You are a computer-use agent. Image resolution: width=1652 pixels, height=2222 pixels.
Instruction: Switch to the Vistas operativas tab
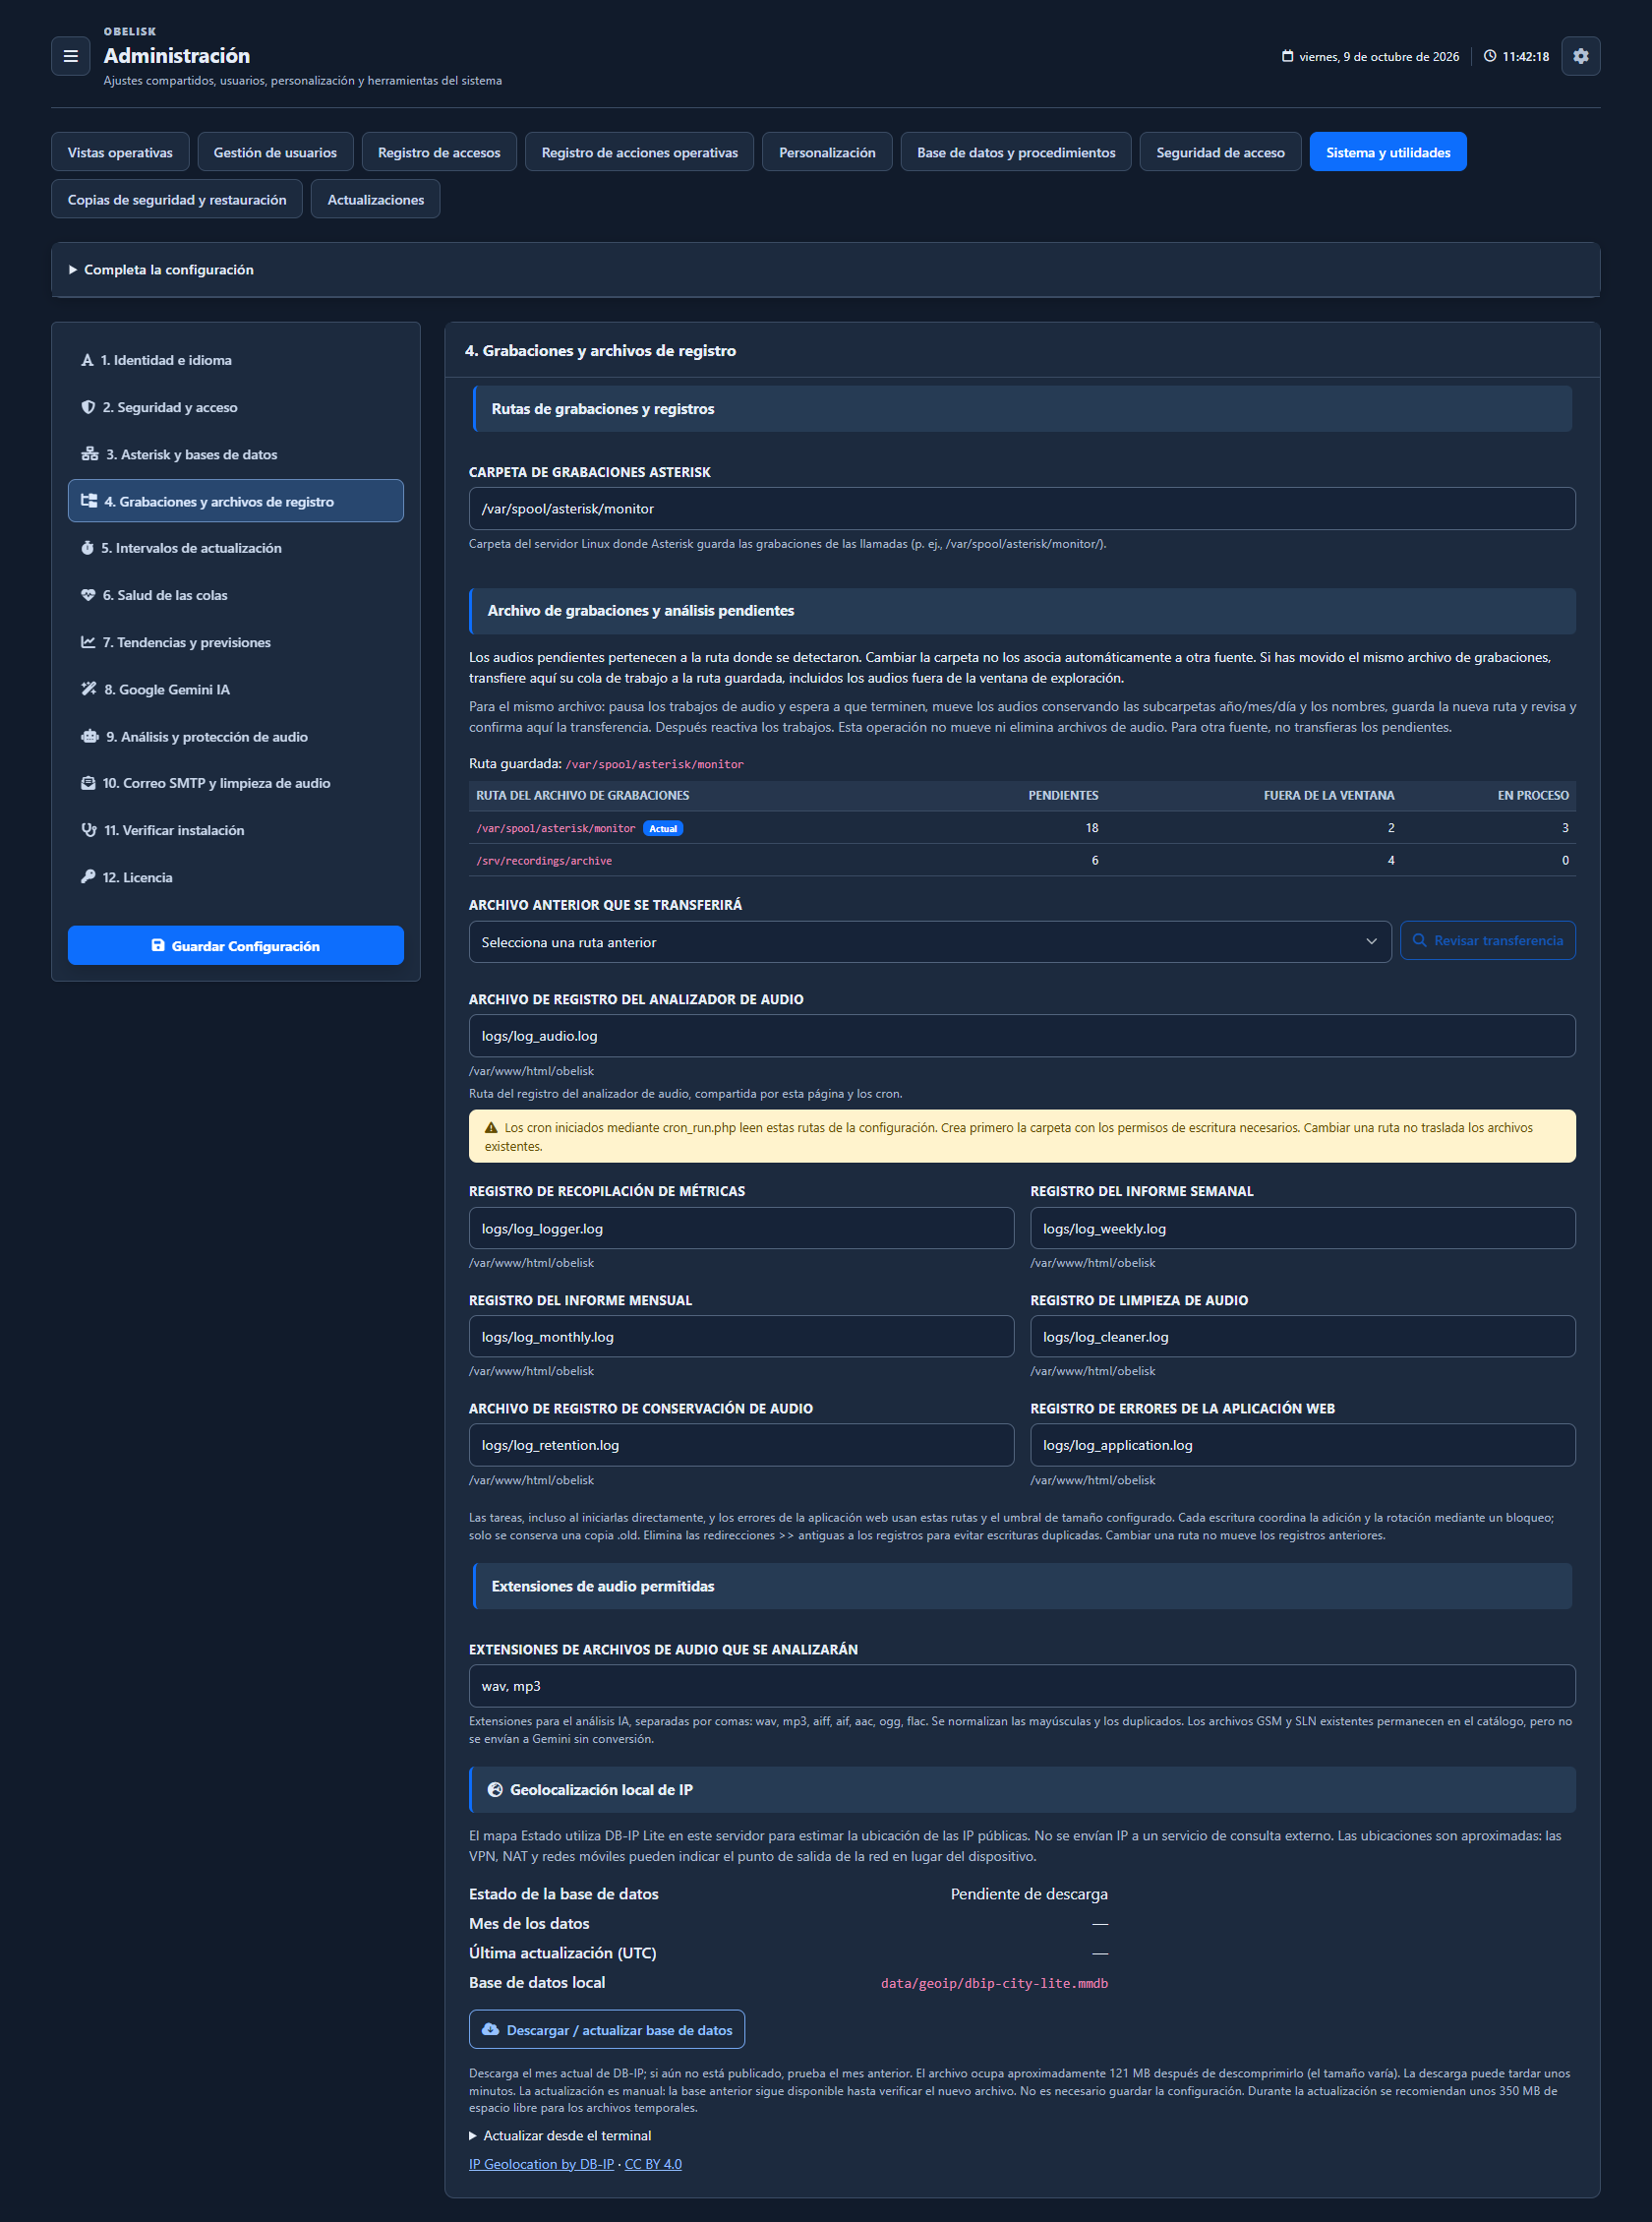120,152
